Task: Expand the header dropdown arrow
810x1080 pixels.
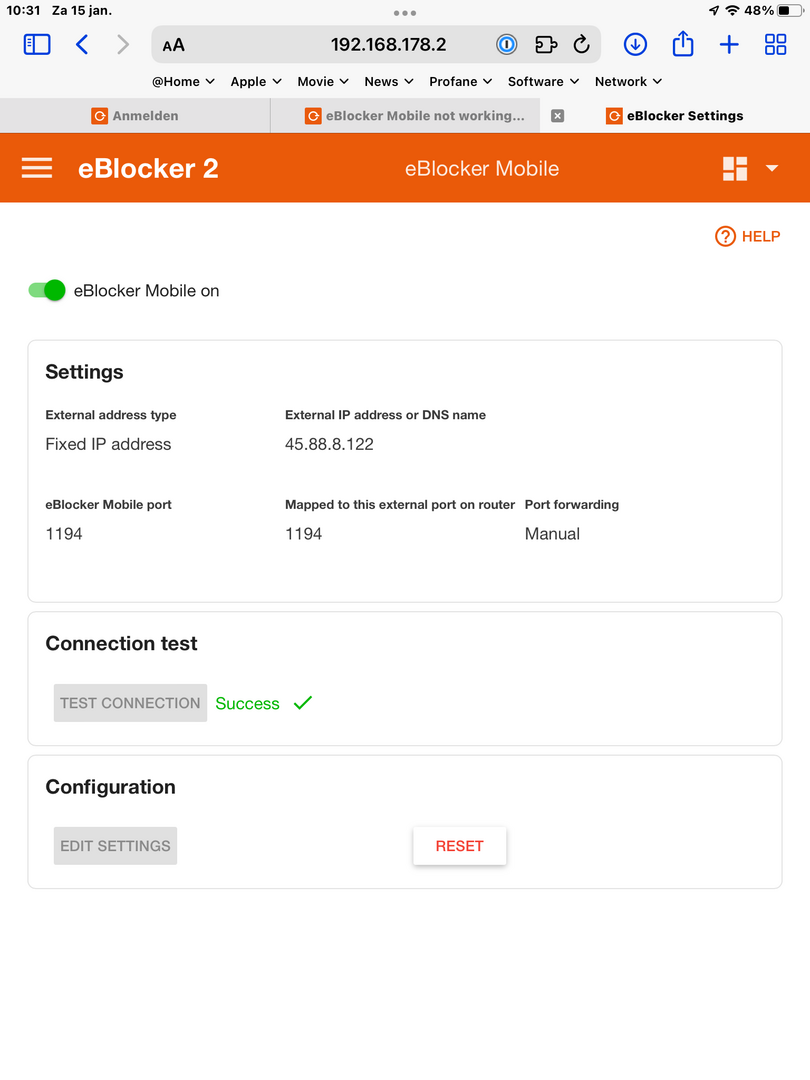Action: tap(772, 168)
